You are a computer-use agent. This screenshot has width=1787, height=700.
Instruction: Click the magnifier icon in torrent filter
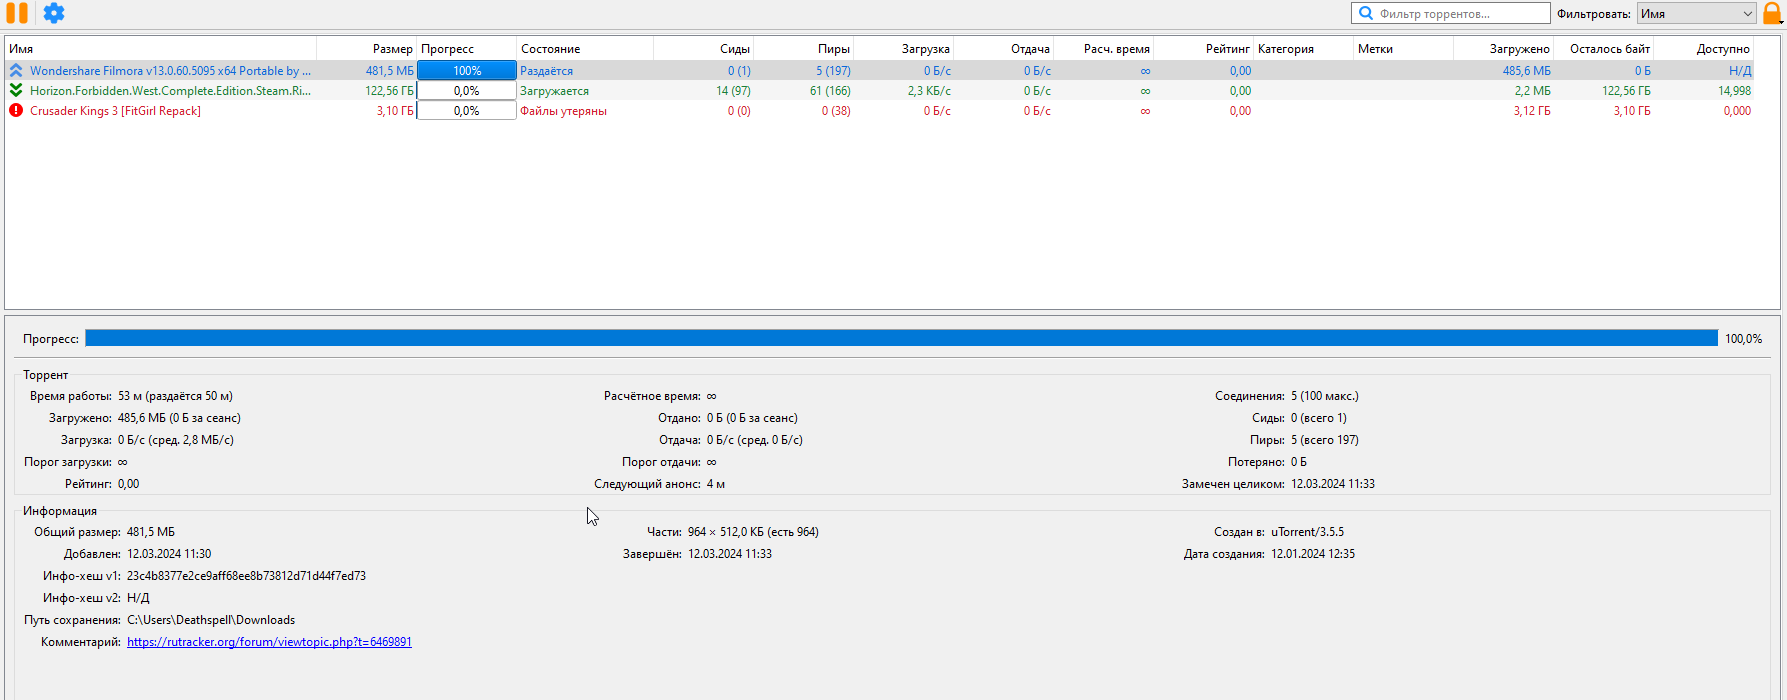(1366, 13)
